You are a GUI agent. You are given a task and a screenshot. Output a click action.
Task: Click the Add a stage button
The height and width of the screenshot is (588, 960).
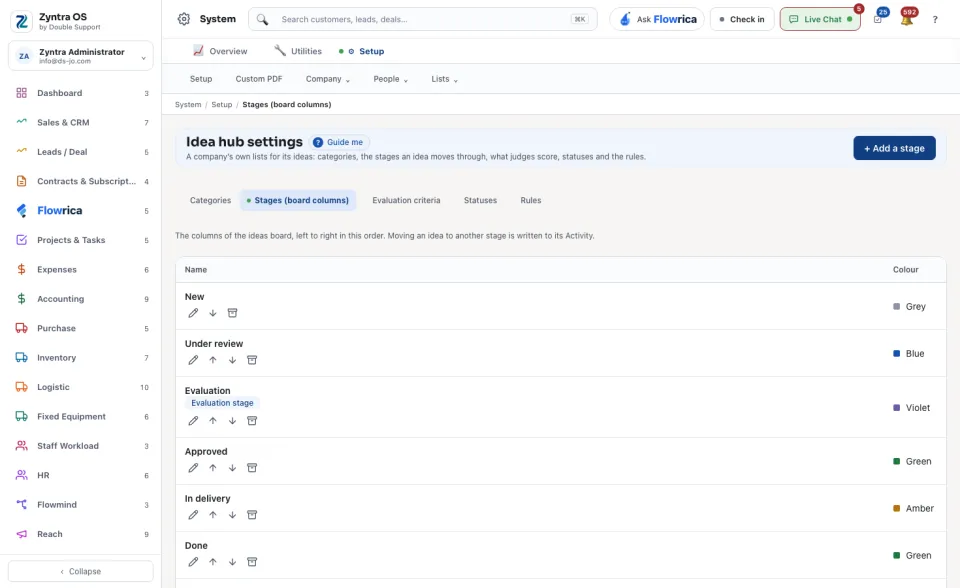tap(894, 148)
